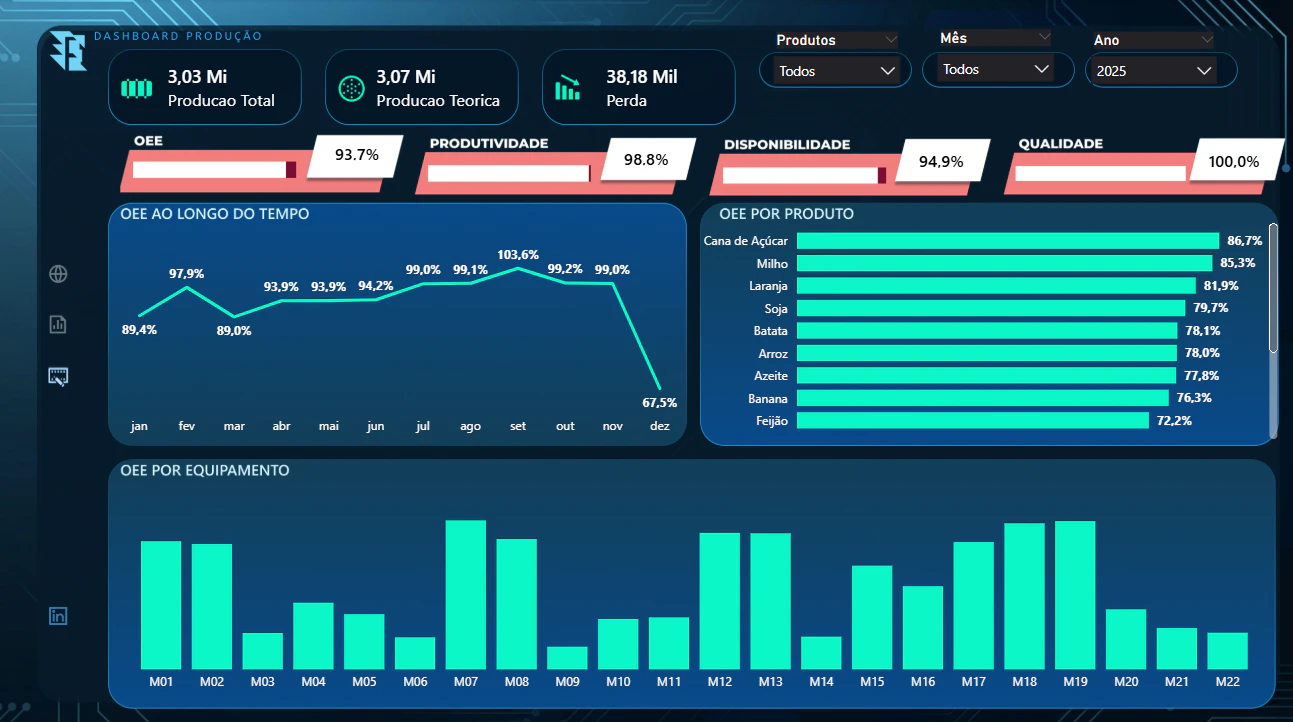This screenshot has height=722, width=1293.
Task: Click the M07 equipment bar
Action: [466, 595]
